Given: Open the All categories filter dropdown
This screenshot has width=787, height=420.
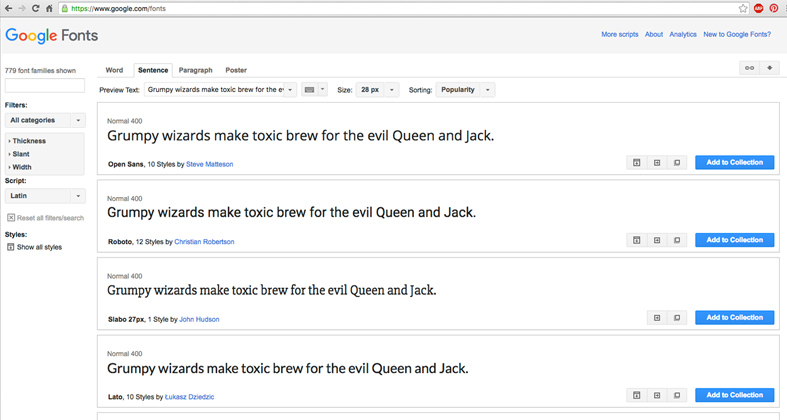Looking at the screenshot, I should click(x=45, y=120).
